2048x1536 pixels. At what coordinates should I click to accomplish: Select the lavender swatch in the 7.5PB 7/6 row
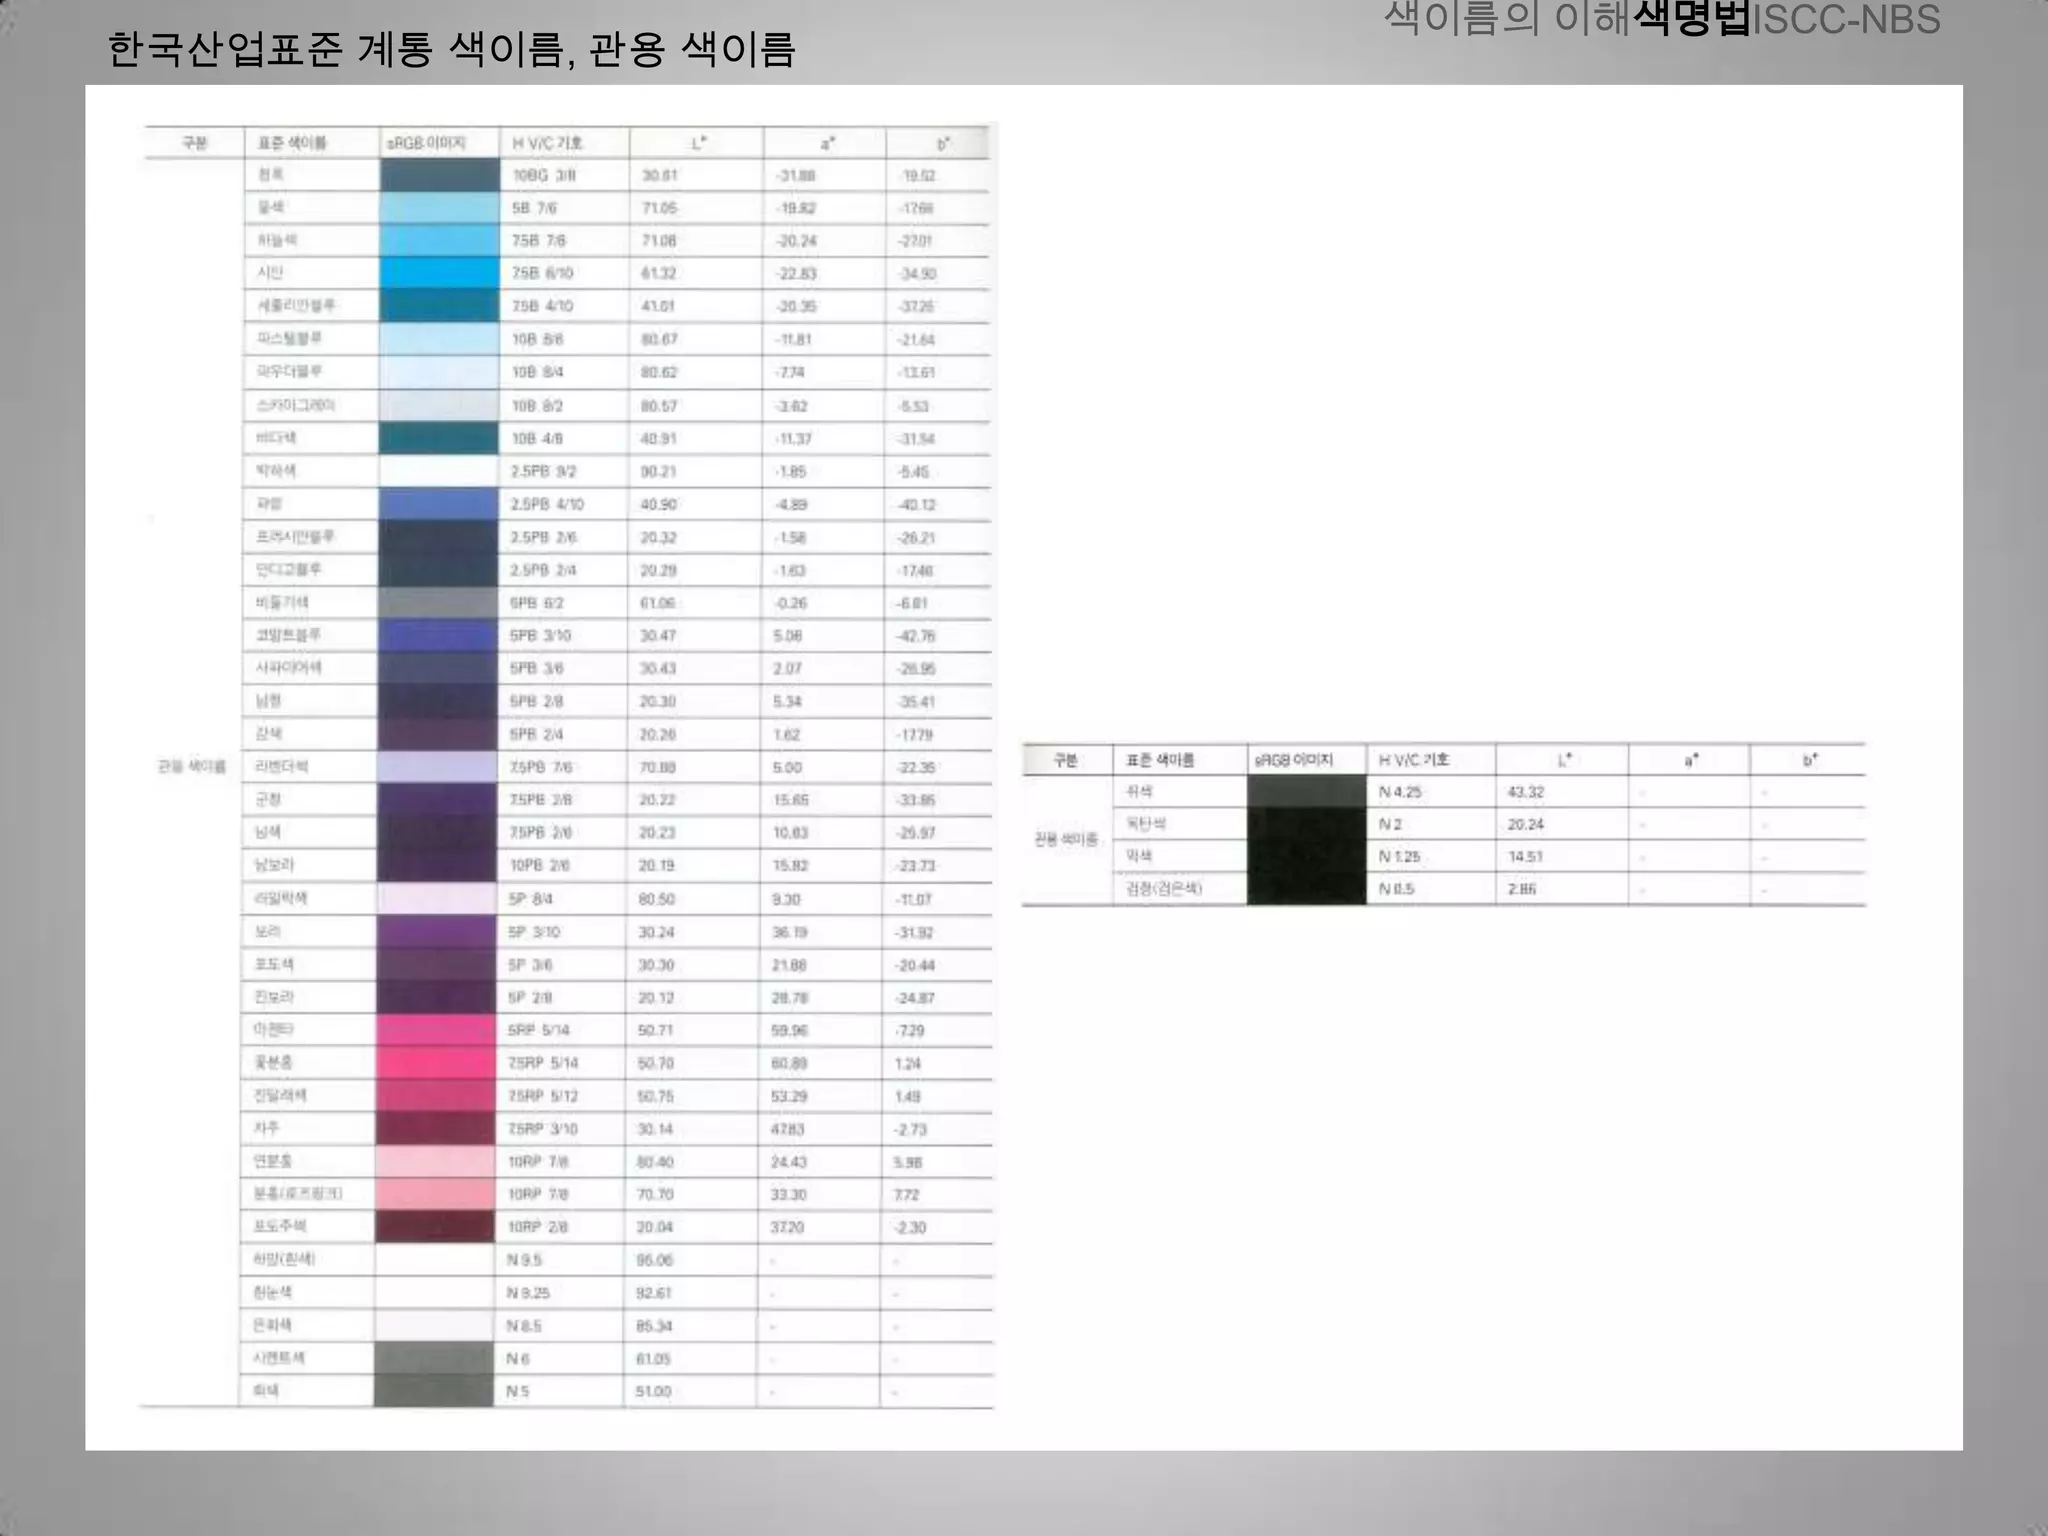click(438, 767)
